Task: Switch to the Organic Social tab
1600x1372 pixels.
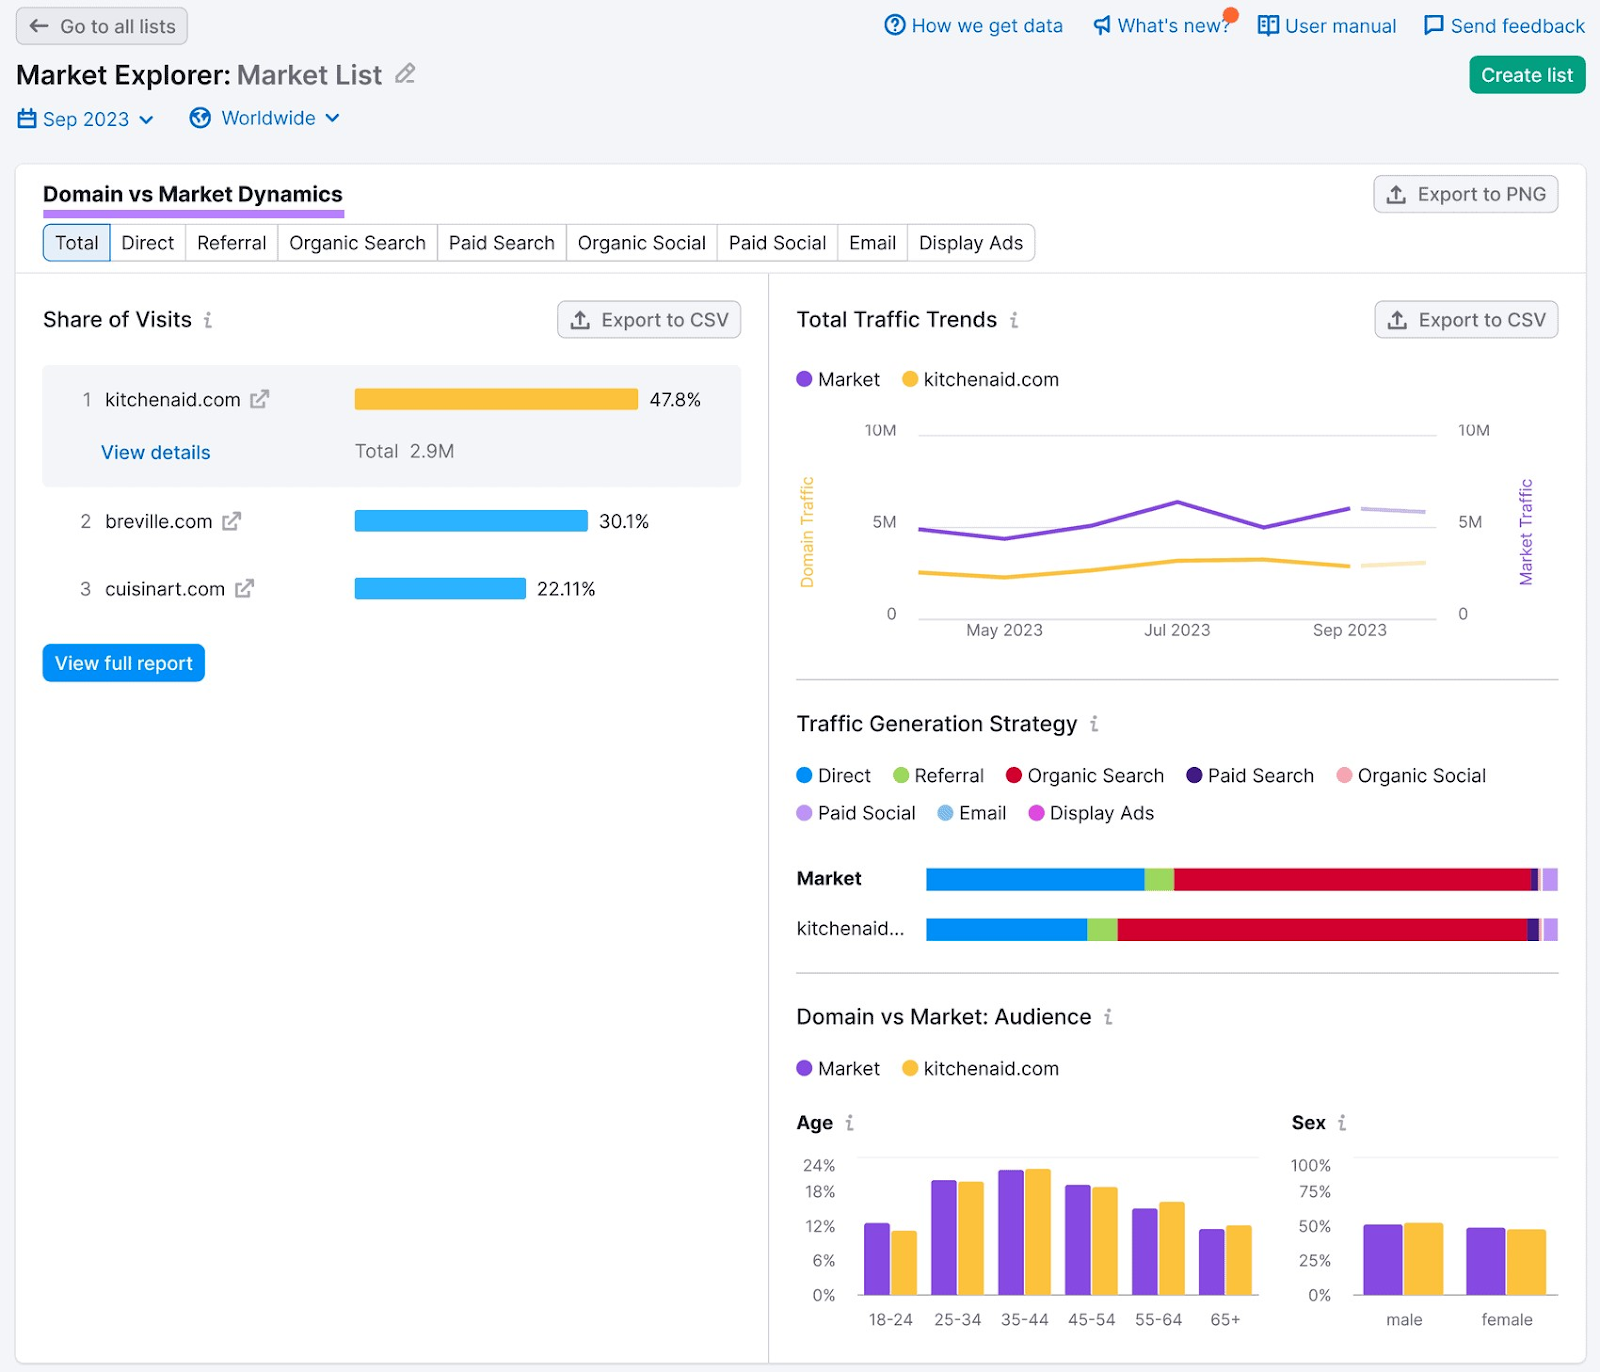Action: point(642,243)
